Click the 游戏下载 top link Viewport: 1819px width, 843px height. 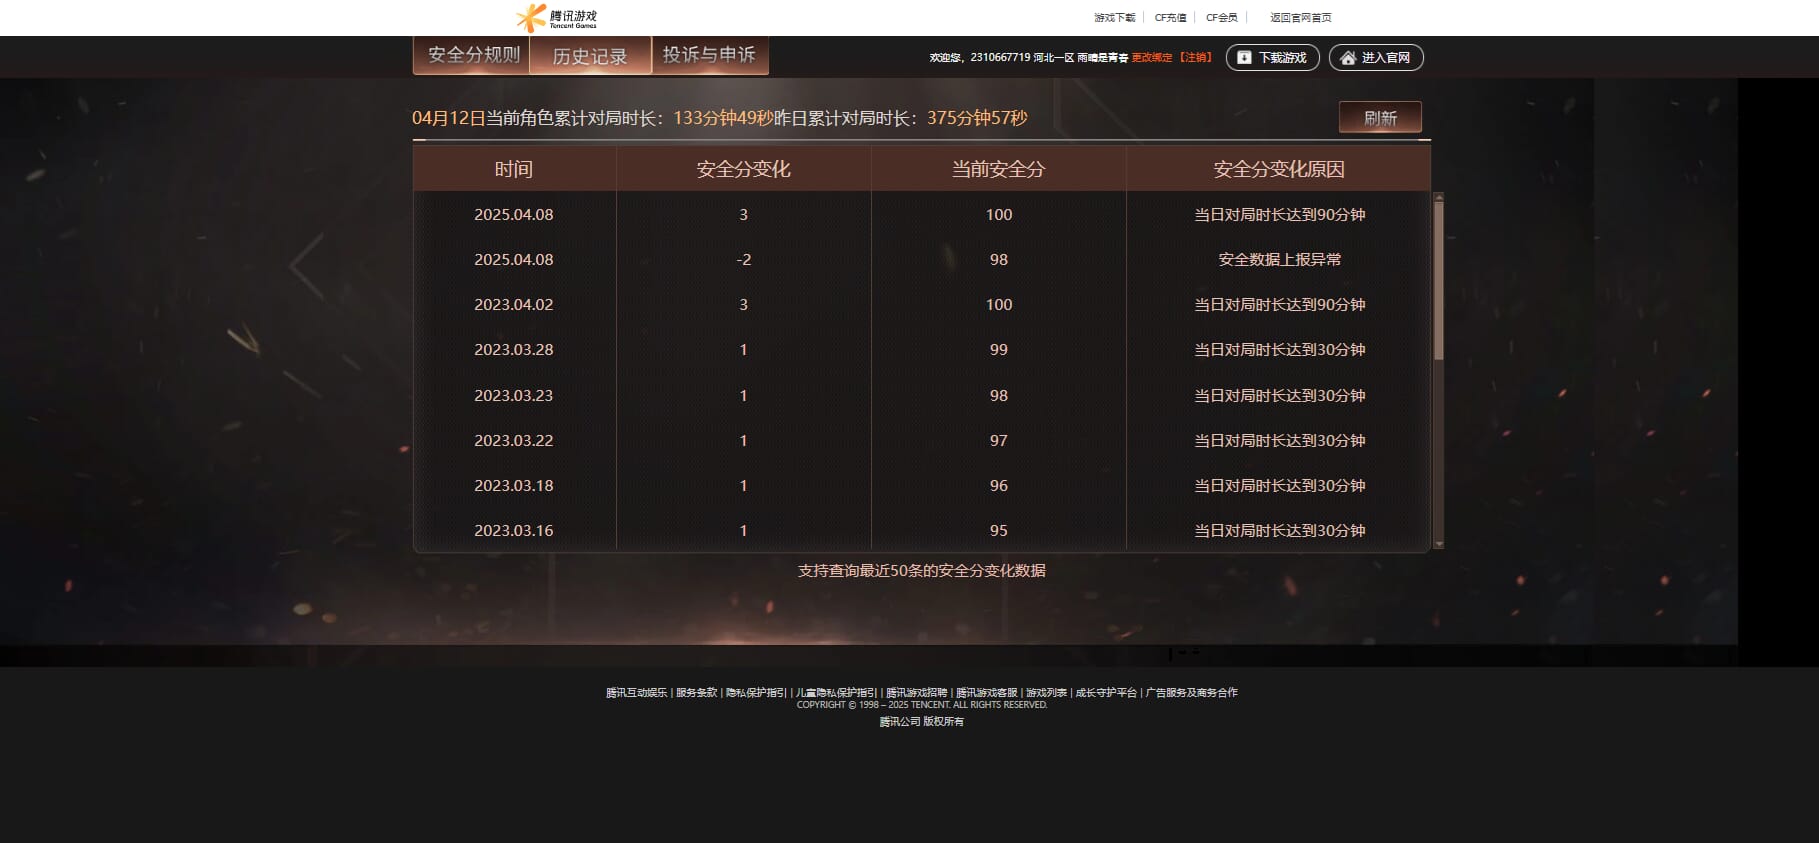1115,18
